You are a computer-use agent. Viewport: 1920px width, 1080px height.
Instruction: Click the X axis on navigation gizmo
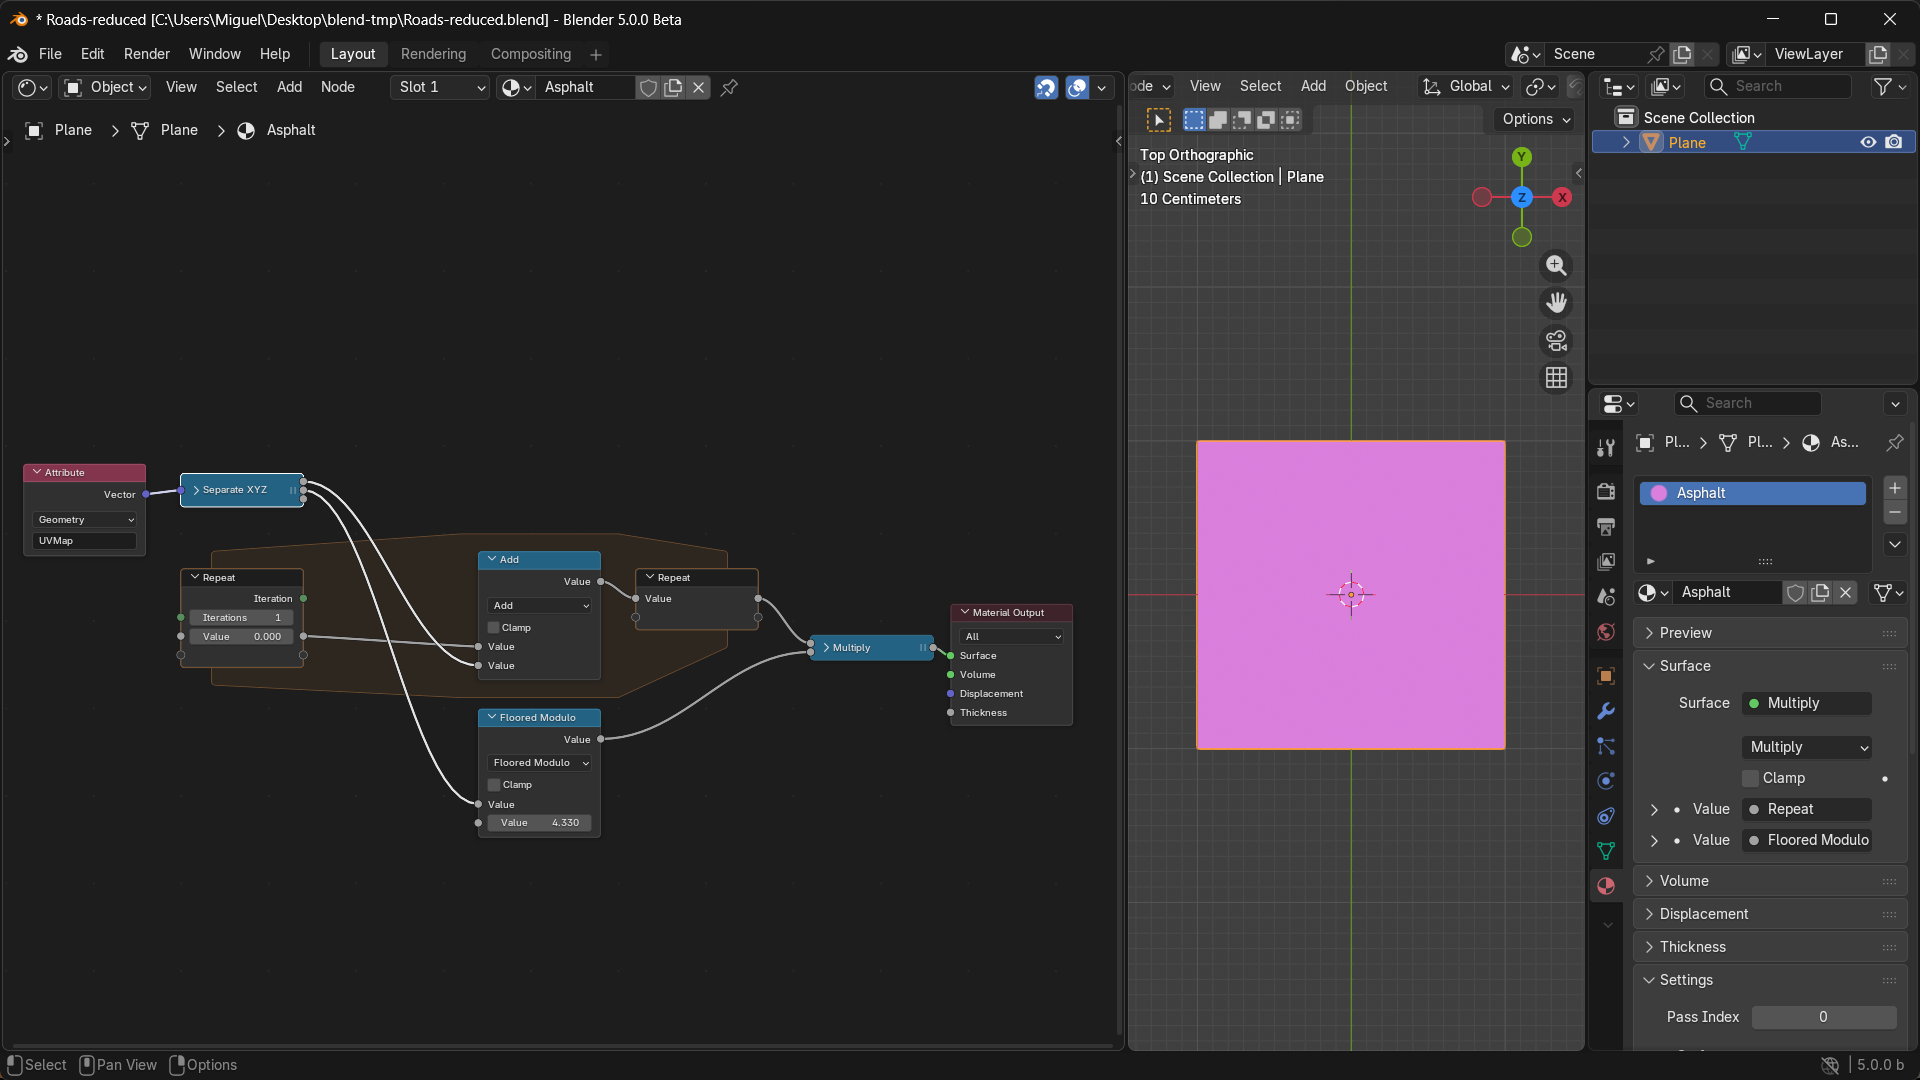[1562, 197]
